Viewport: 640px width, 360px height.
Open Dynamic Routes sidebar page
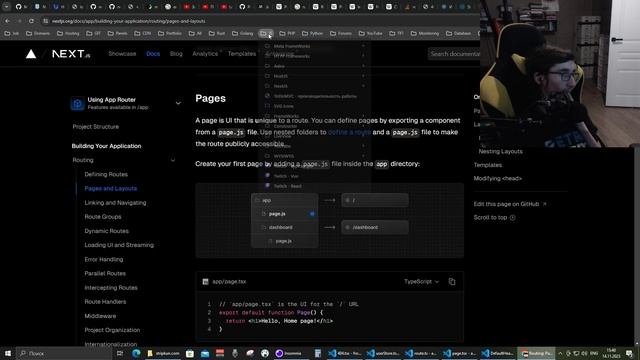pos(107,231)
